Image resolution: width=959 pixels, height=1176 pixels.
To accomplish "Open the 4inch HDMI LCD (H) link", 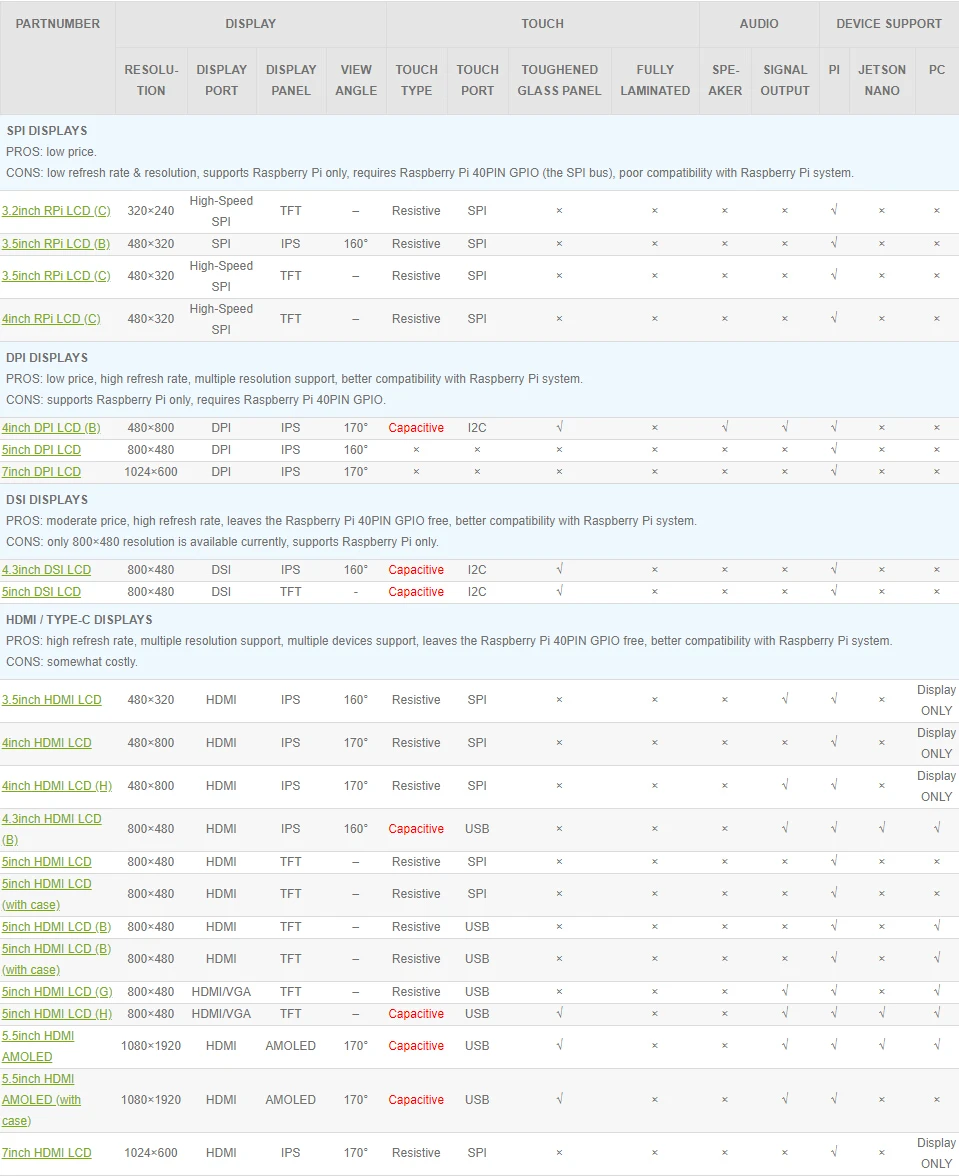I will (x=57, y=786).
